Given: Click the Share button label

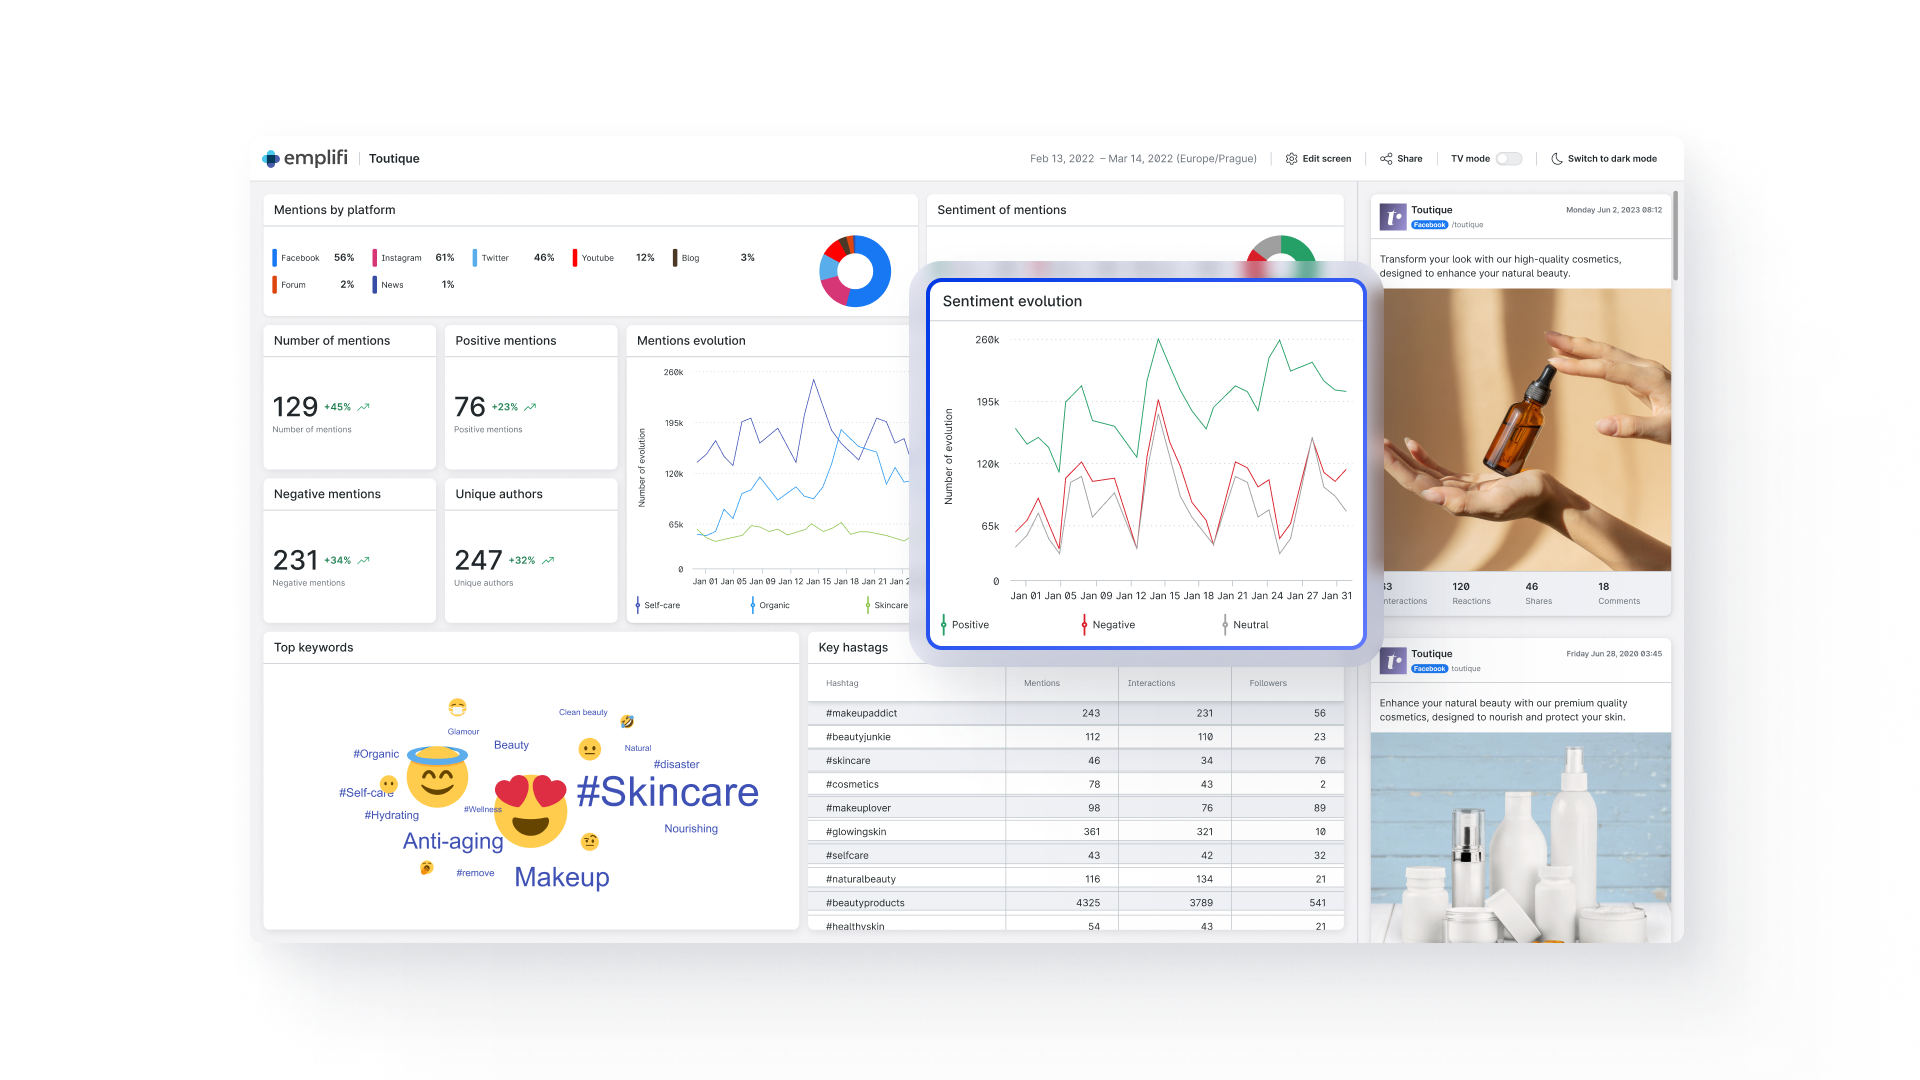Looking at the screenshot, I should (x=1410, y=159).
